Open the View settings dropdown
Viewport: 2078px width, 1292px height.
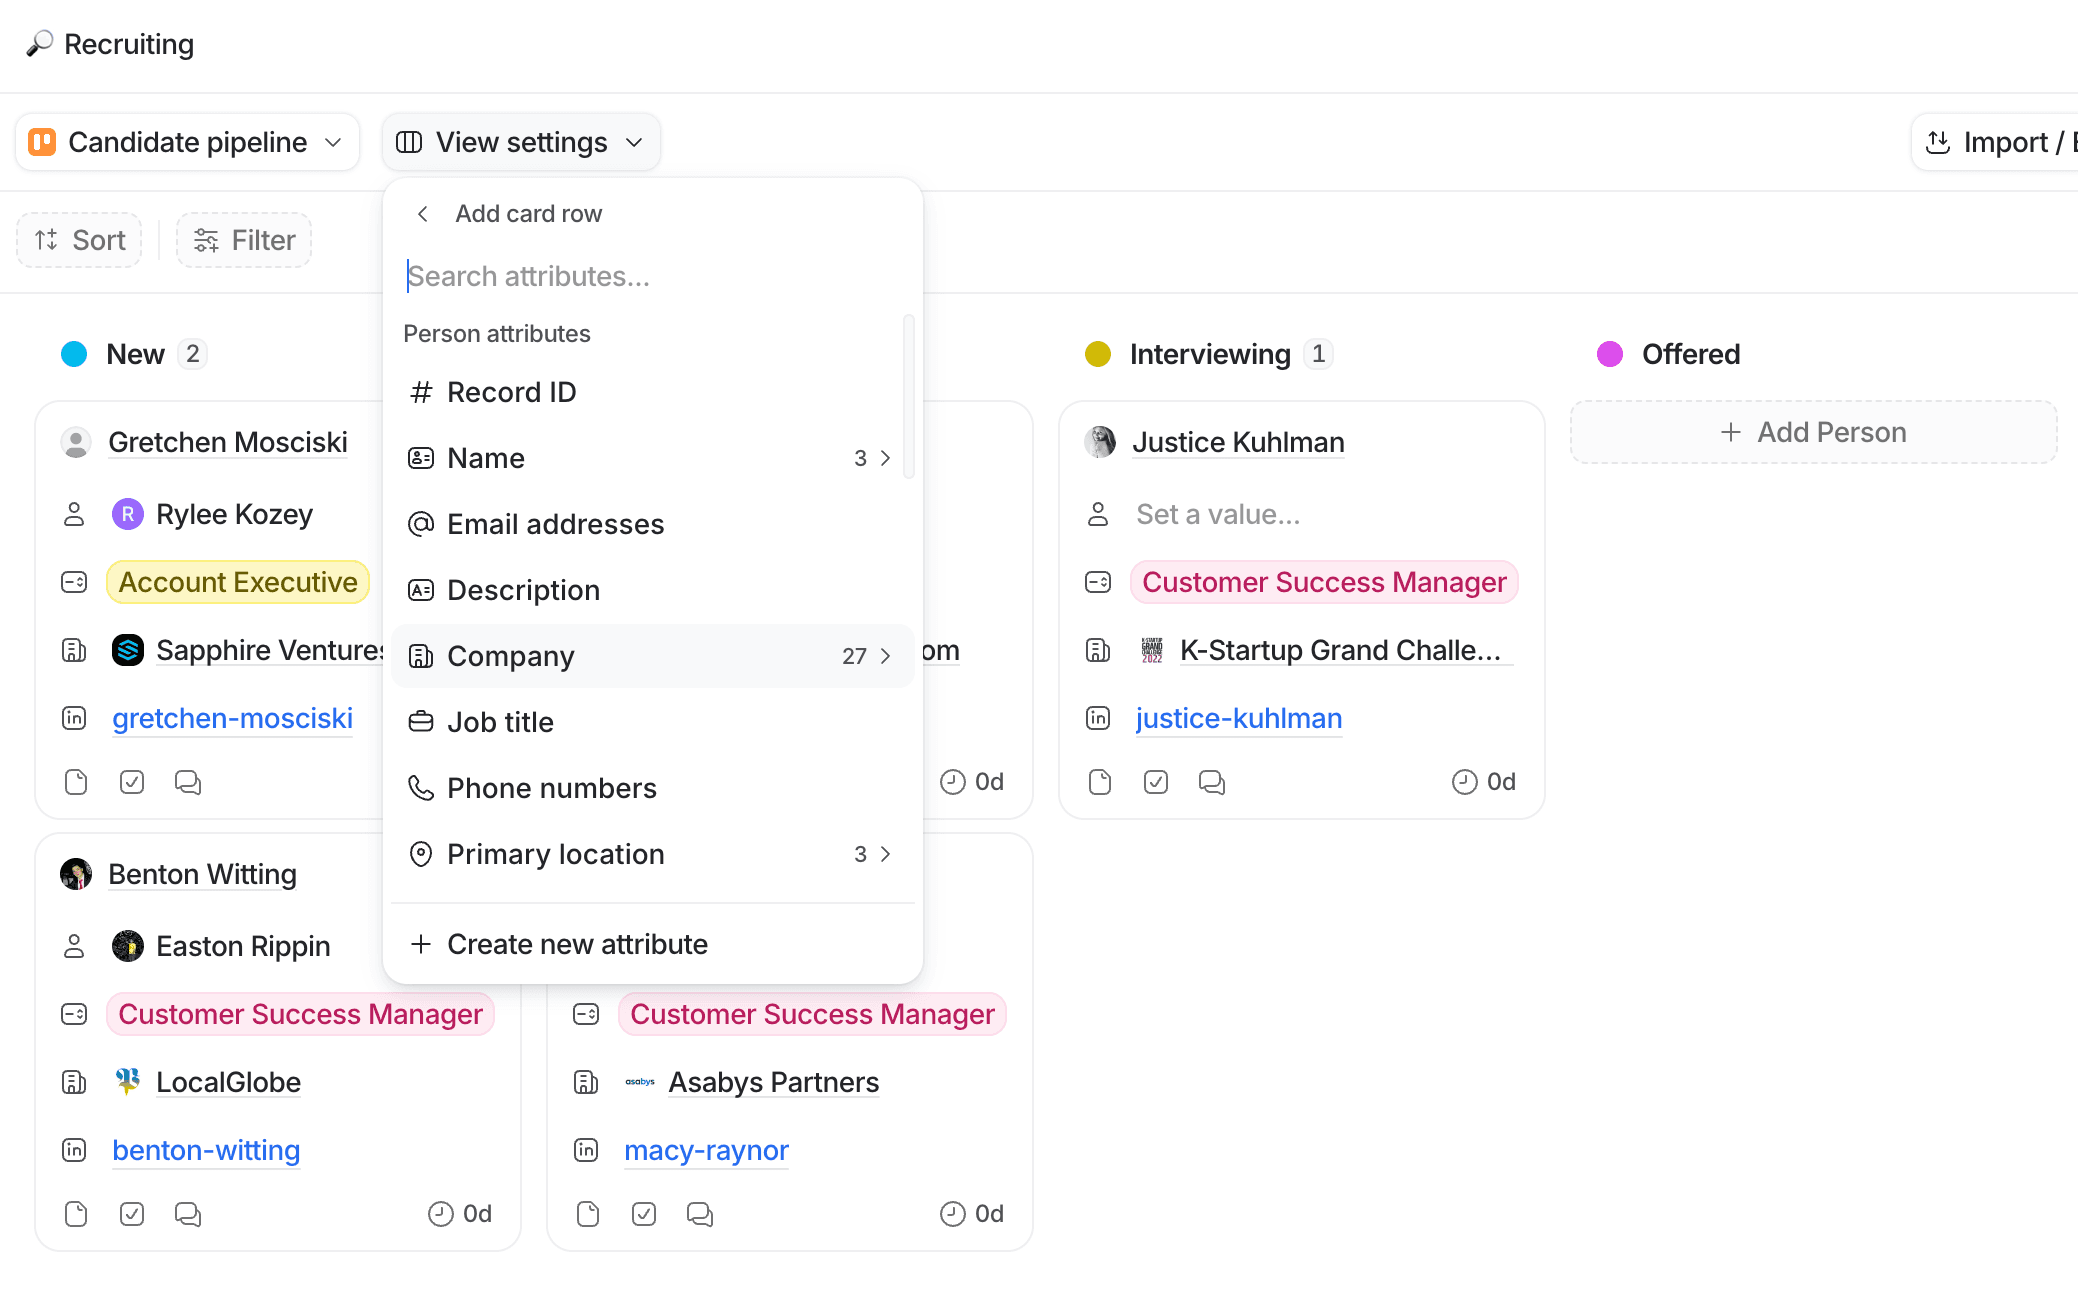(520, 142)
